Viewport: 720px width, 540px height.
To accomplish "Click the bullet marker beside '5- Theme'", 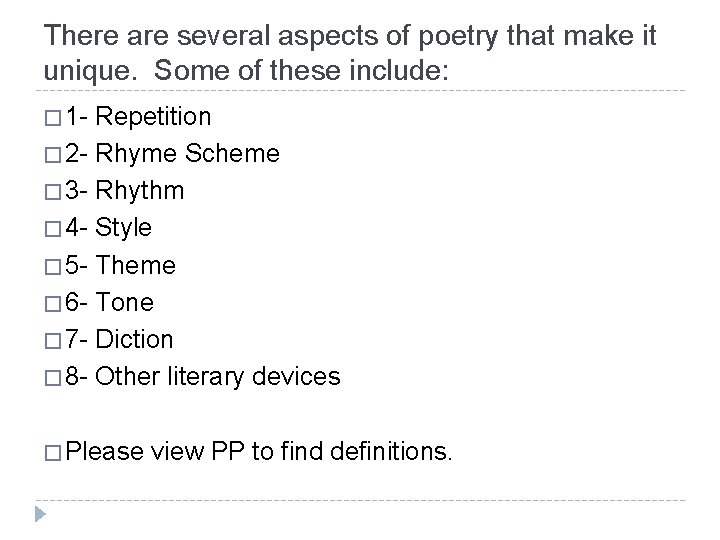I will (52, 266).
